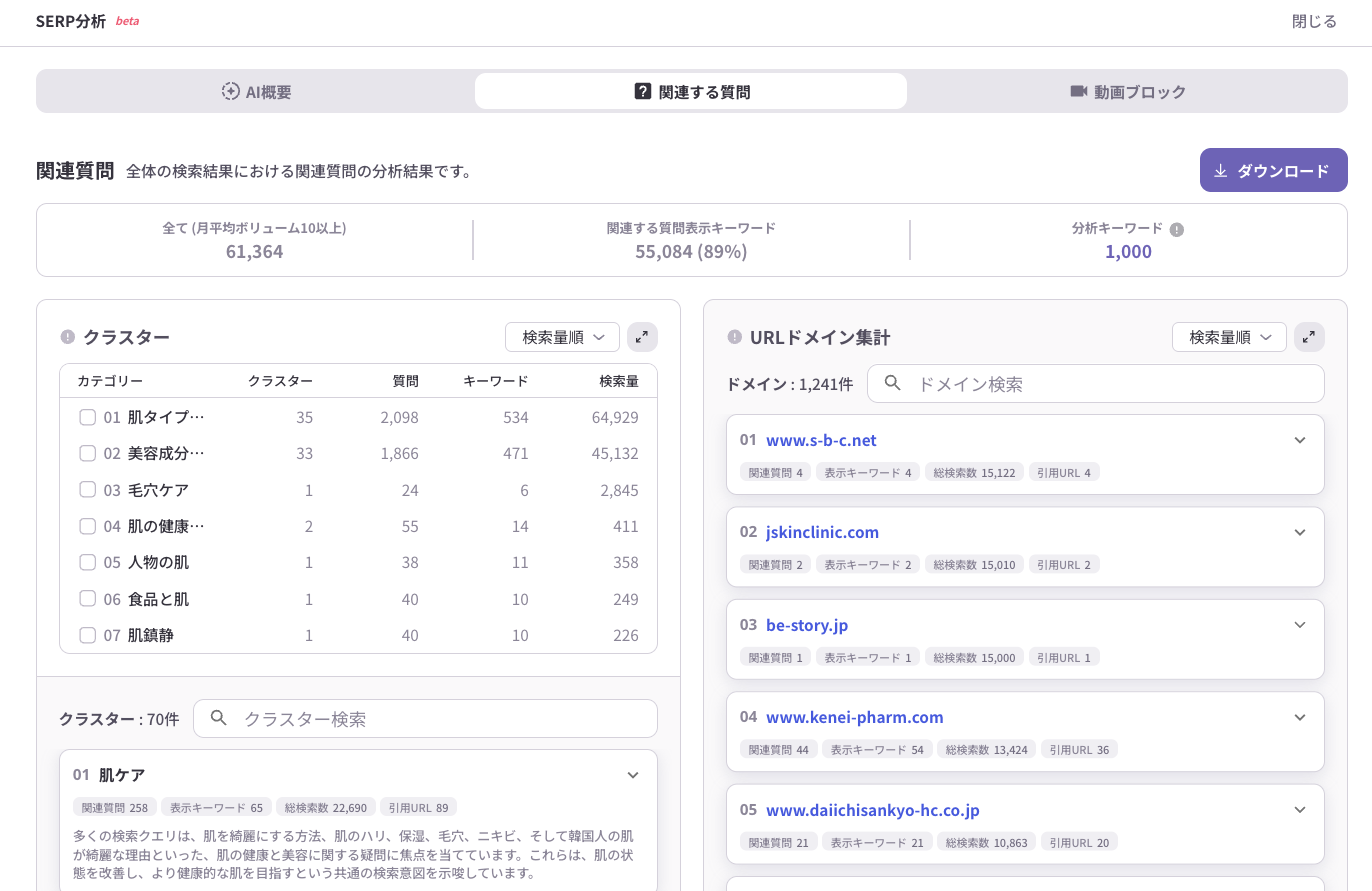The image size is (1372, 891).
Task: Click 毛穴ケア category name
Action: point(158,490)
